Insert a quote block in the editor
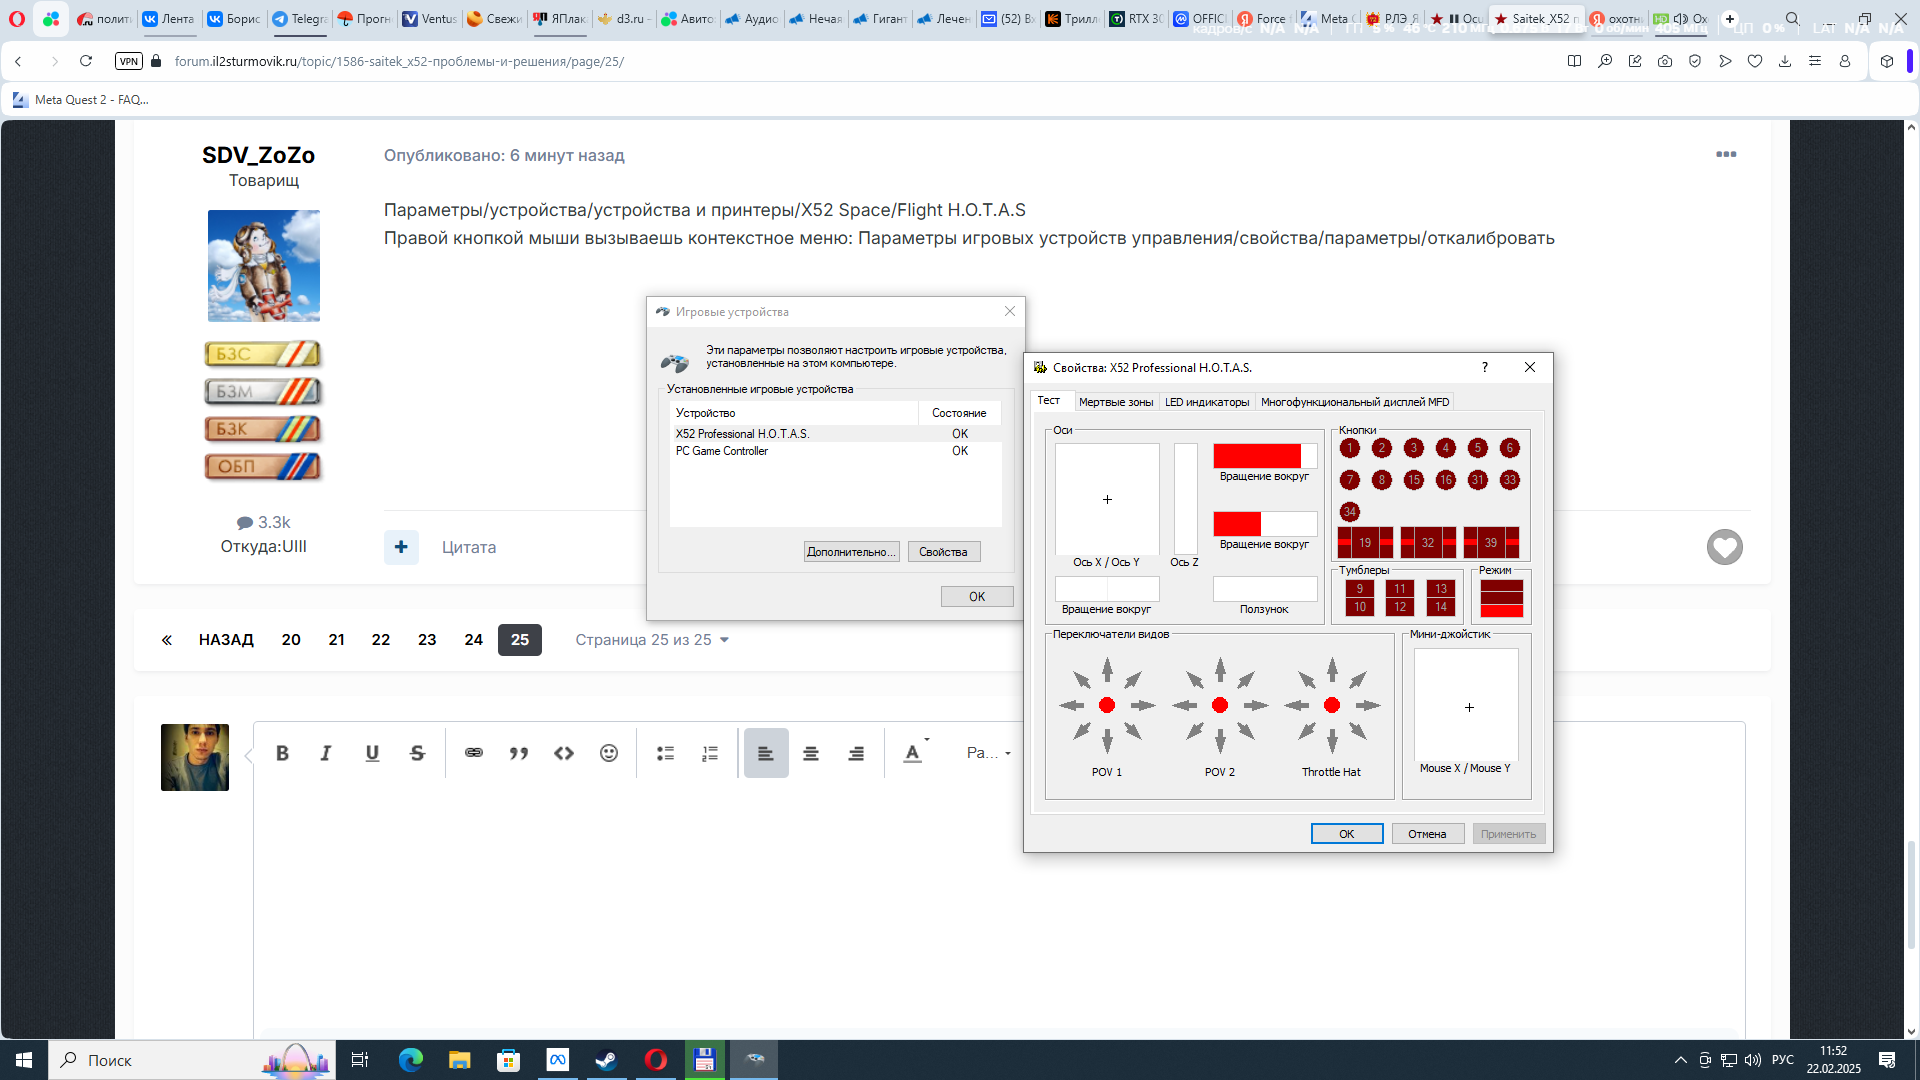This screenshot has height=1080, width=1920. click(x=519, y=753)
